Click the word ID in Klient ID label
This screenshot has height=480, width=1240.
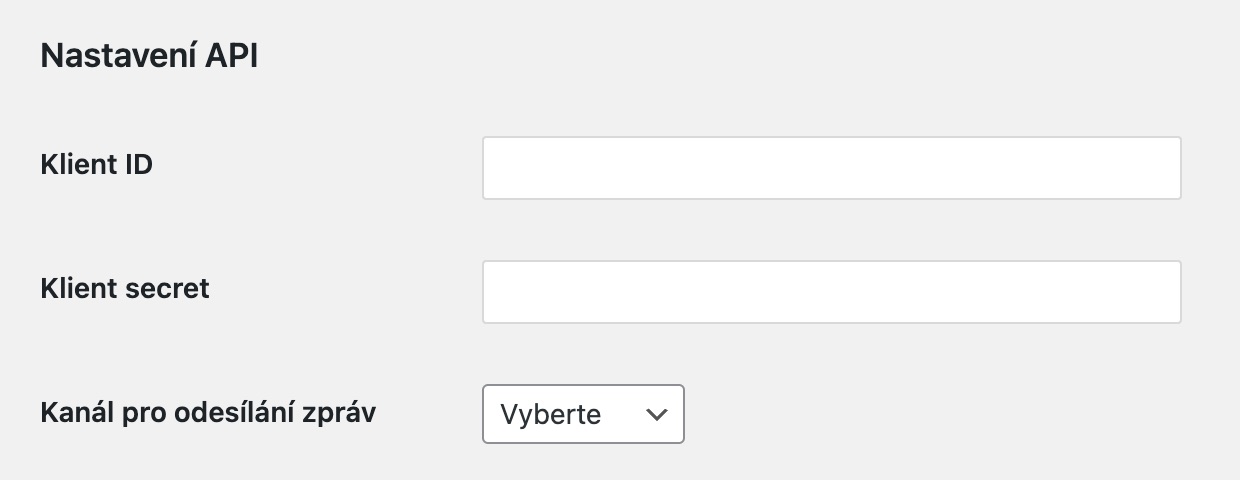pyautogui.click(x=139, y=165)
